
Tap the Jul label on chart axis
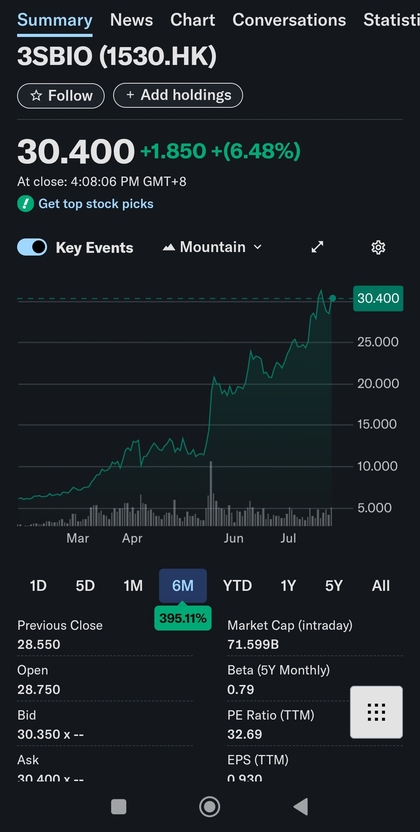pos(288,539)
